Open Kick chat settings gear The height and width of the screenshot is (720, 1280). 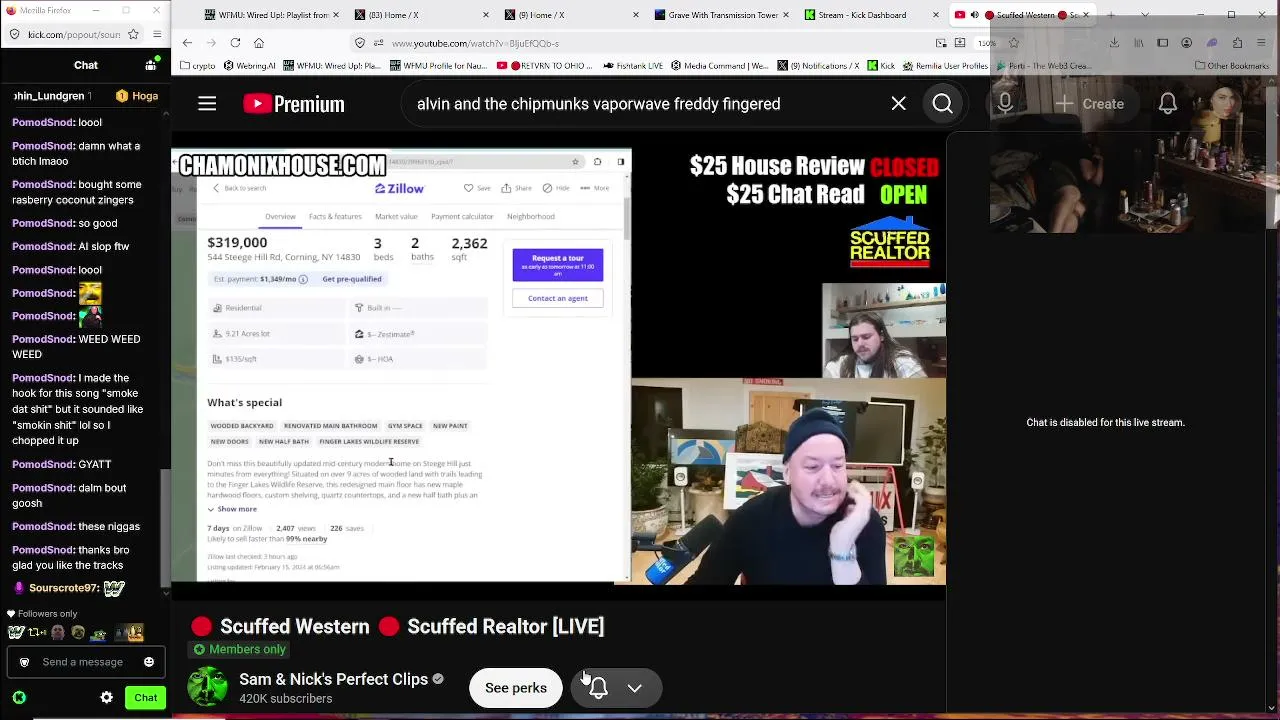[107, 698]
